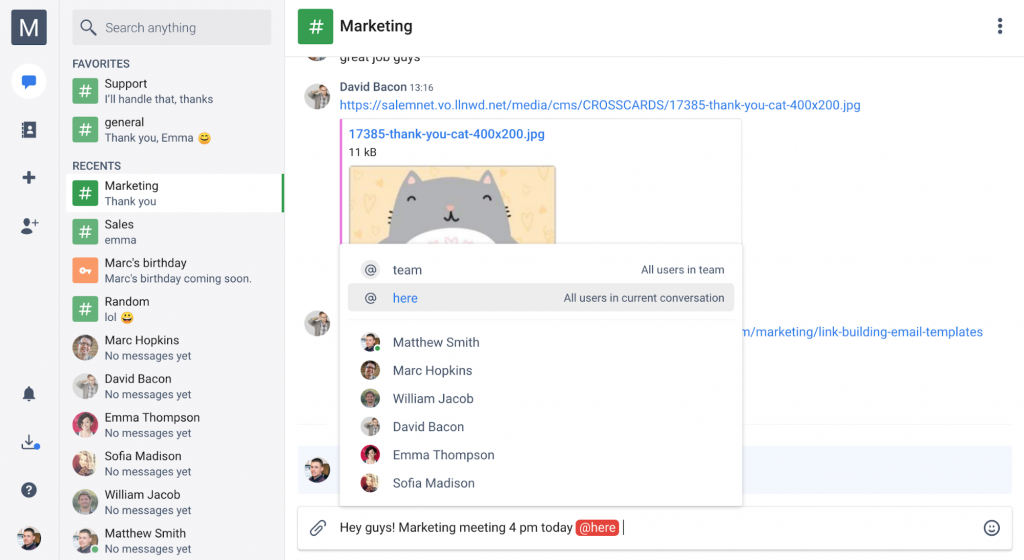The image size is (1024, 560).
Task: Open the help question mark icon
Action: point(29,490)
